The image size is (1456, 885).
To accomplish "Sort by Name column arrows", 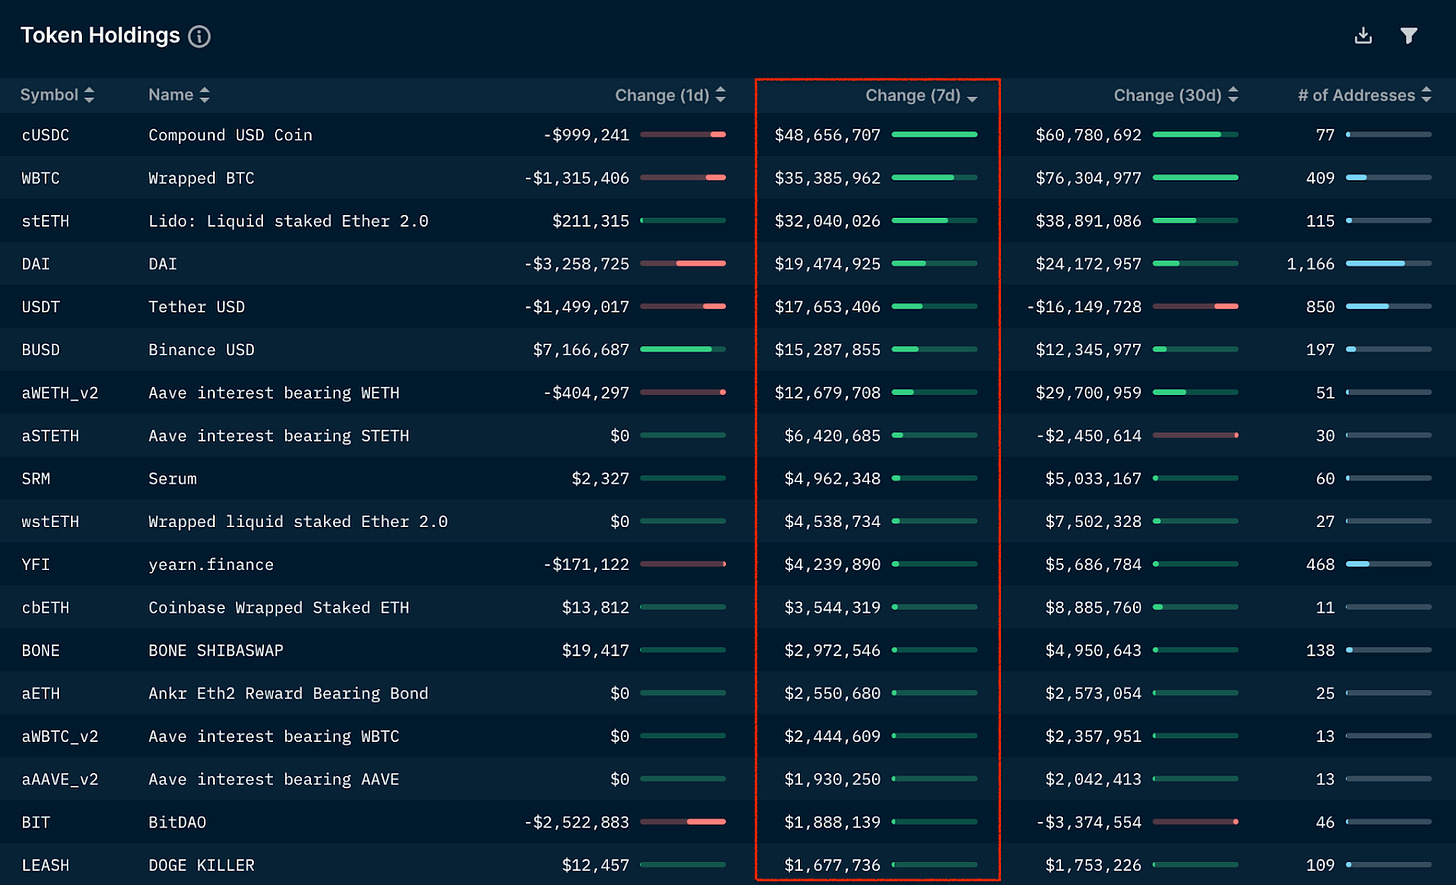I will tap(204, 95).
